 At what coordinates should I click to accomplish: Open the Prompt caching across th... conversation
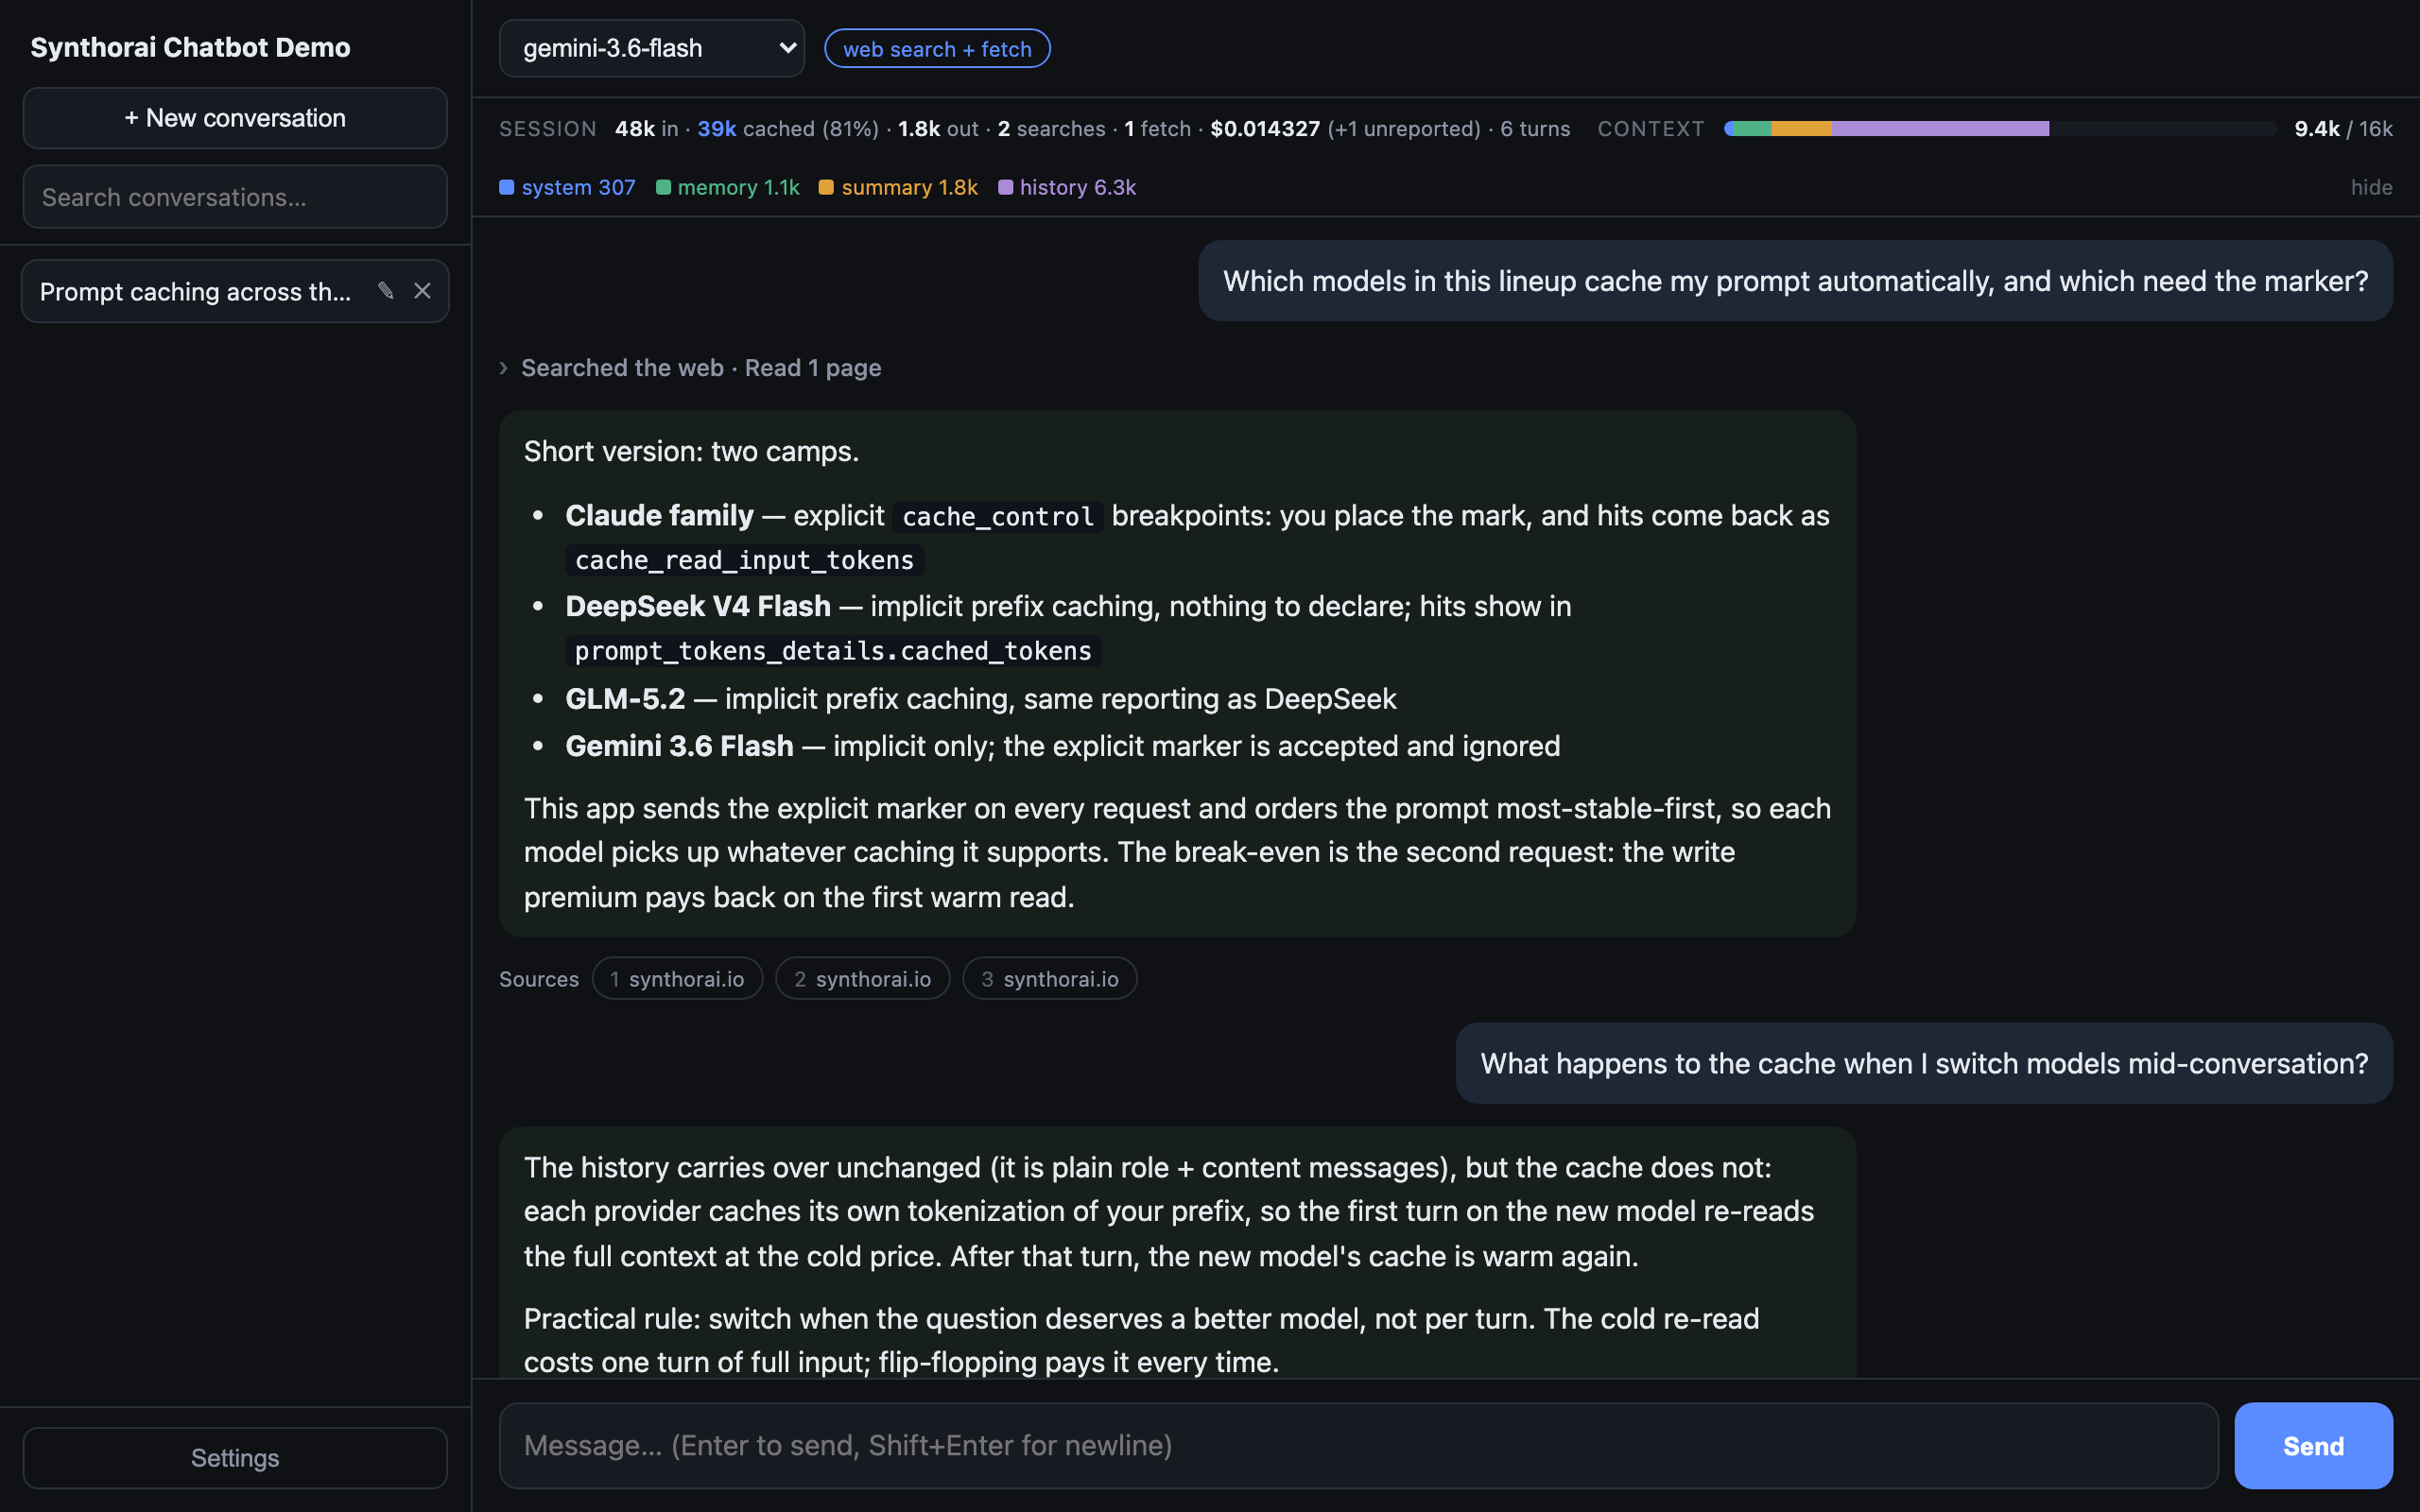coord(235,291)
